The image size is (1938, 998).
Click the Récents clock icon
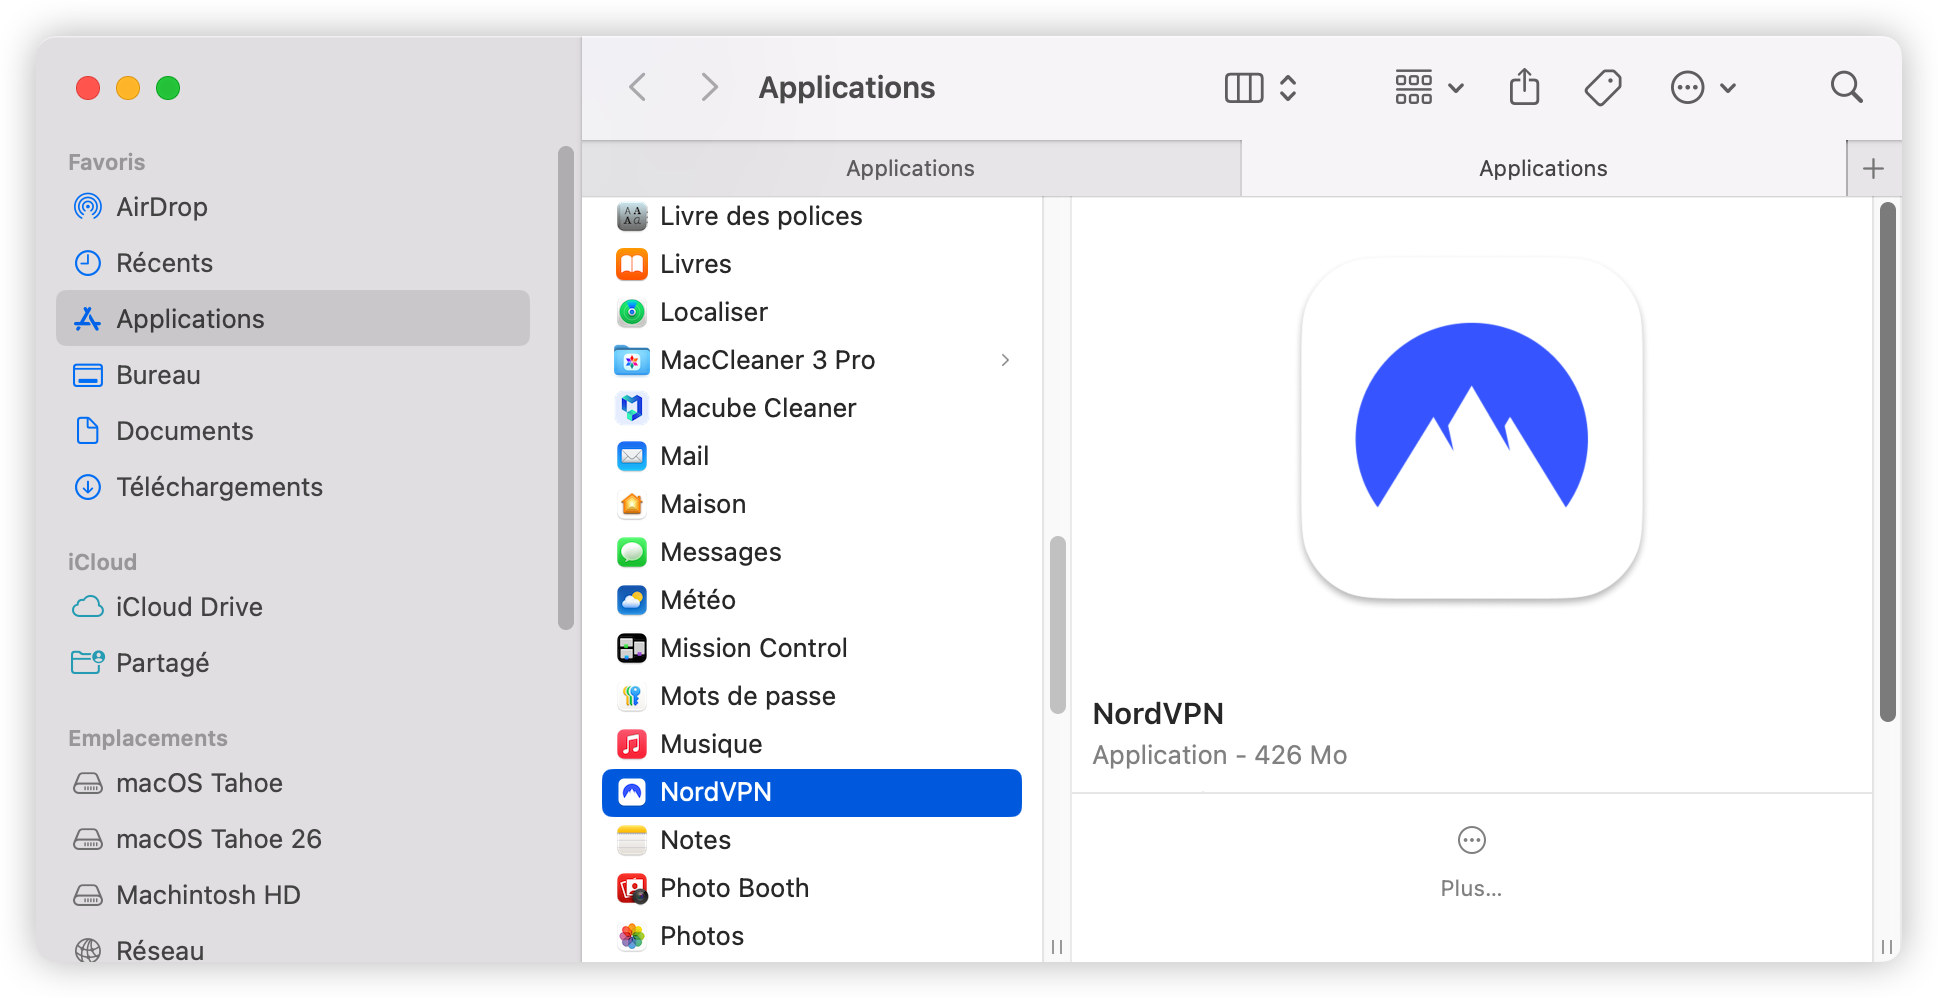tap(88, 263)
